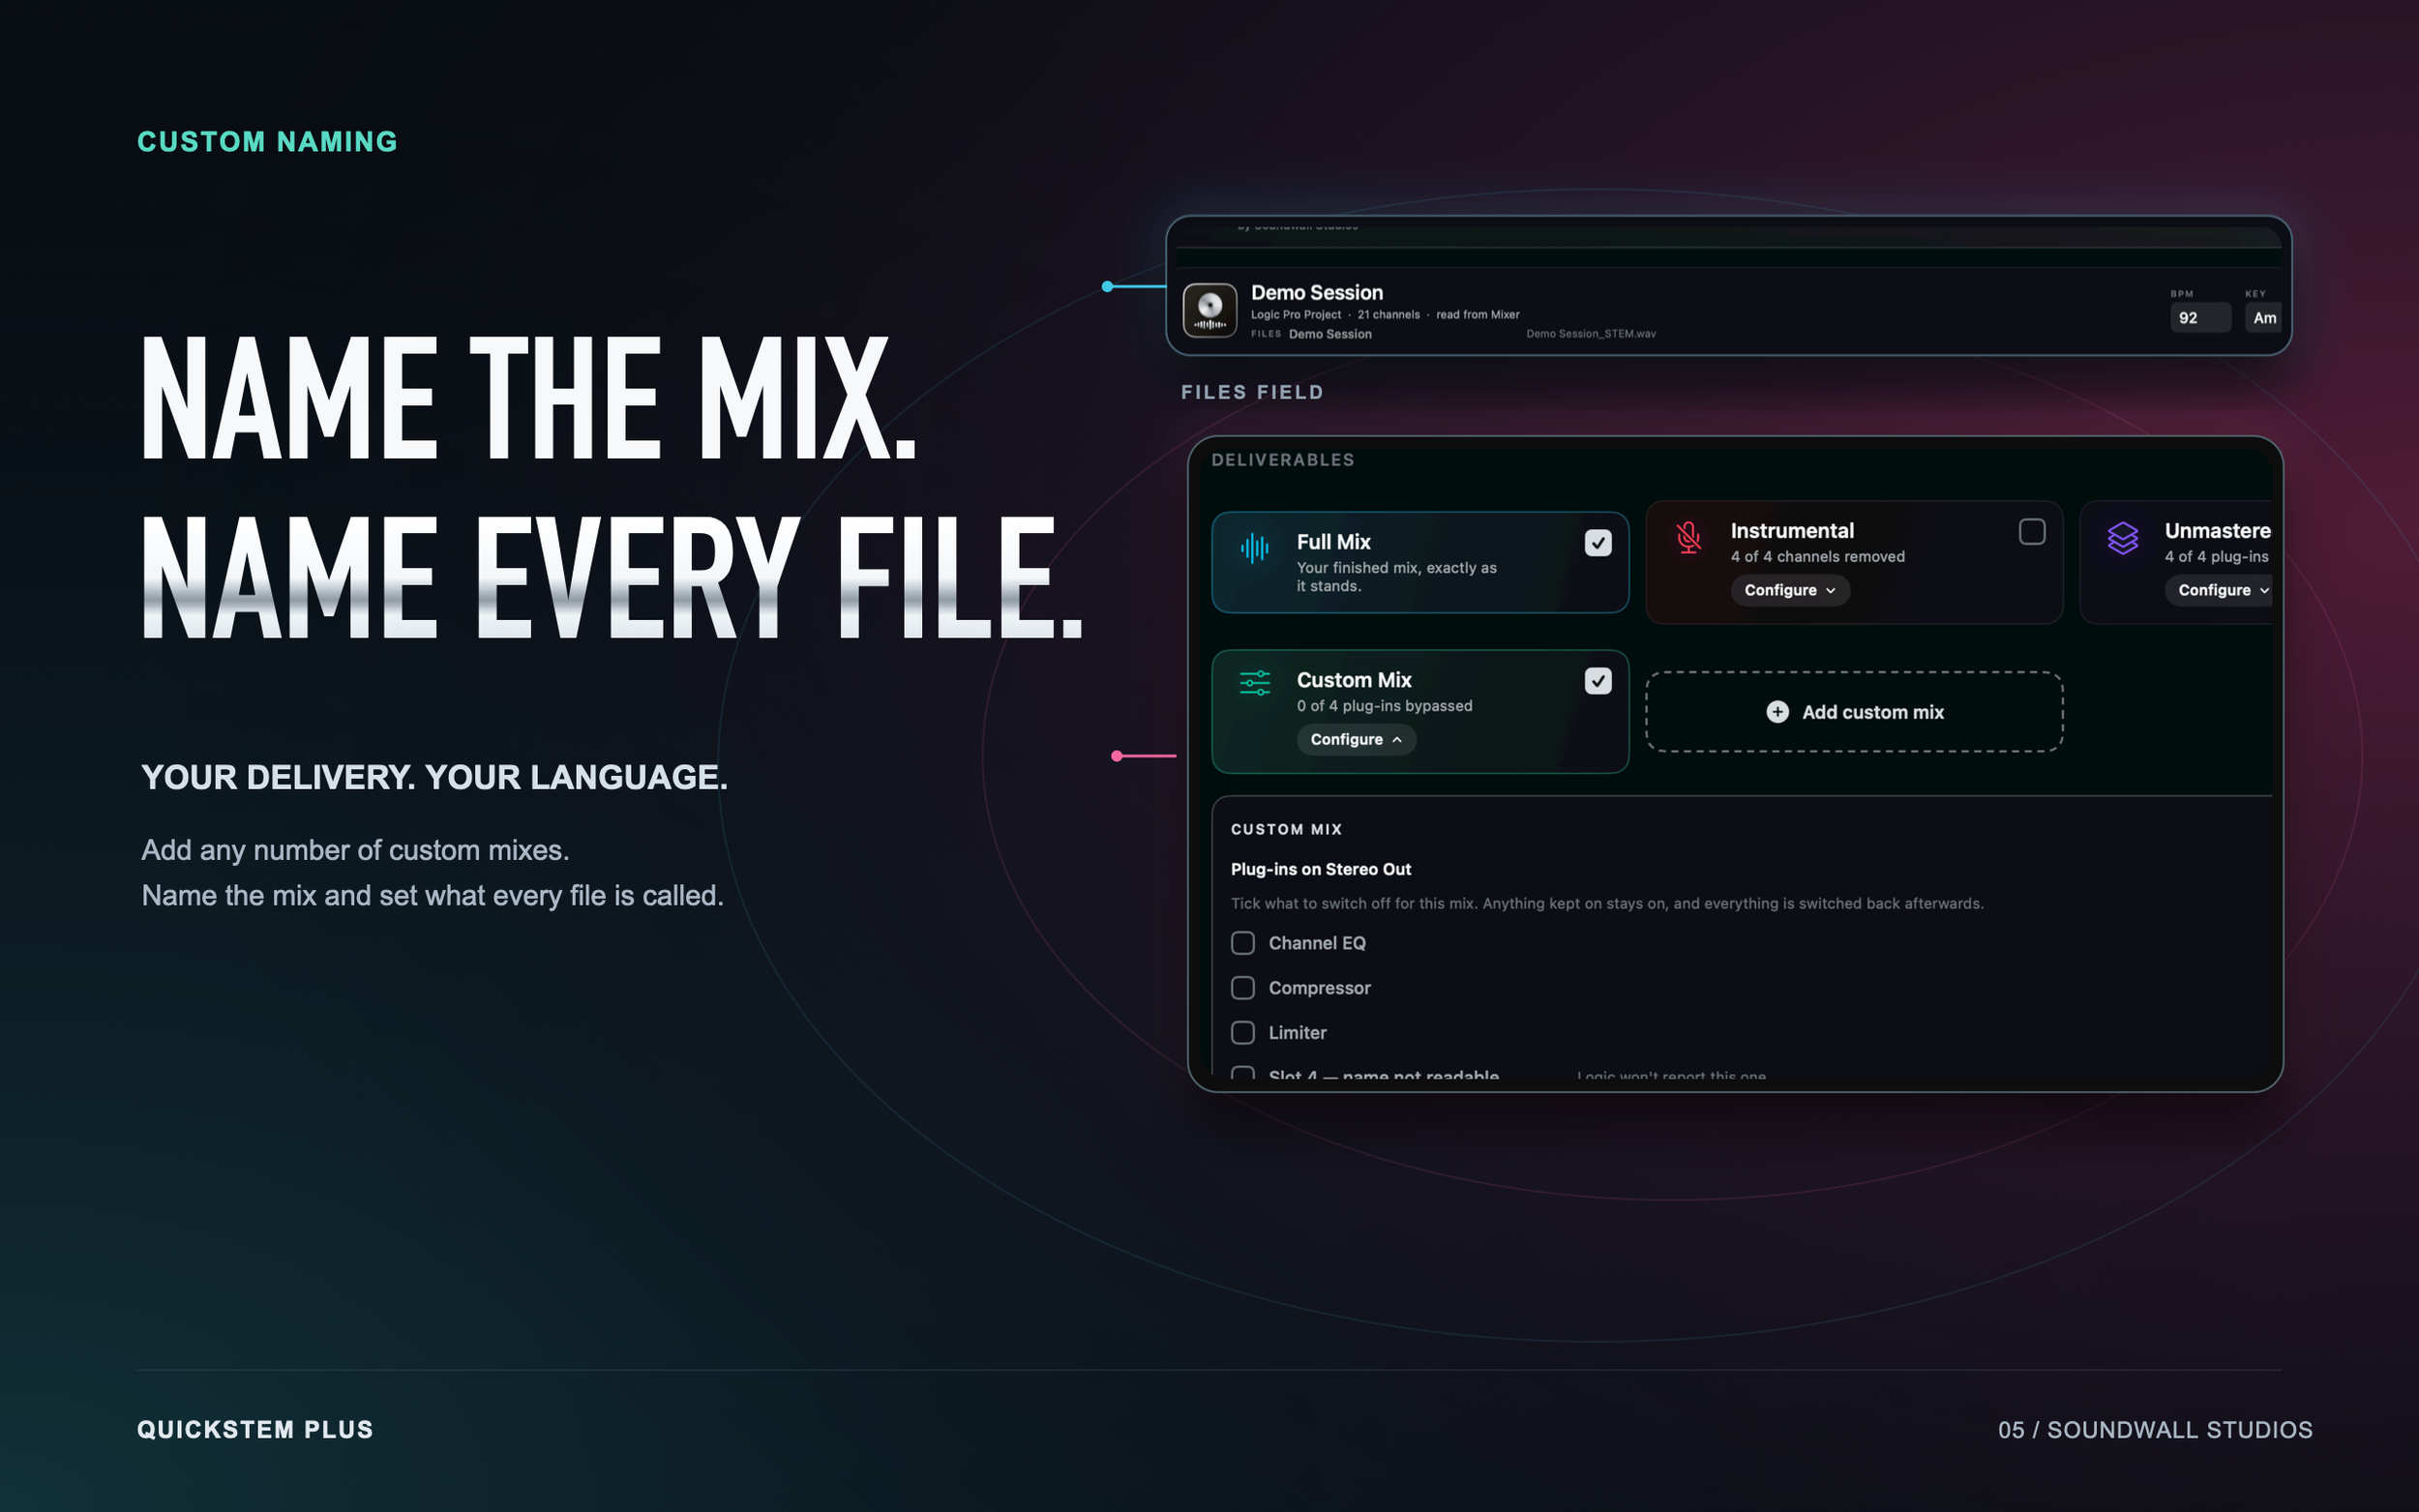This screenshot has width=2419, height=1512.
Task: Click "4 of 4 channels removed" text
Action: (x=1817, y=557)
